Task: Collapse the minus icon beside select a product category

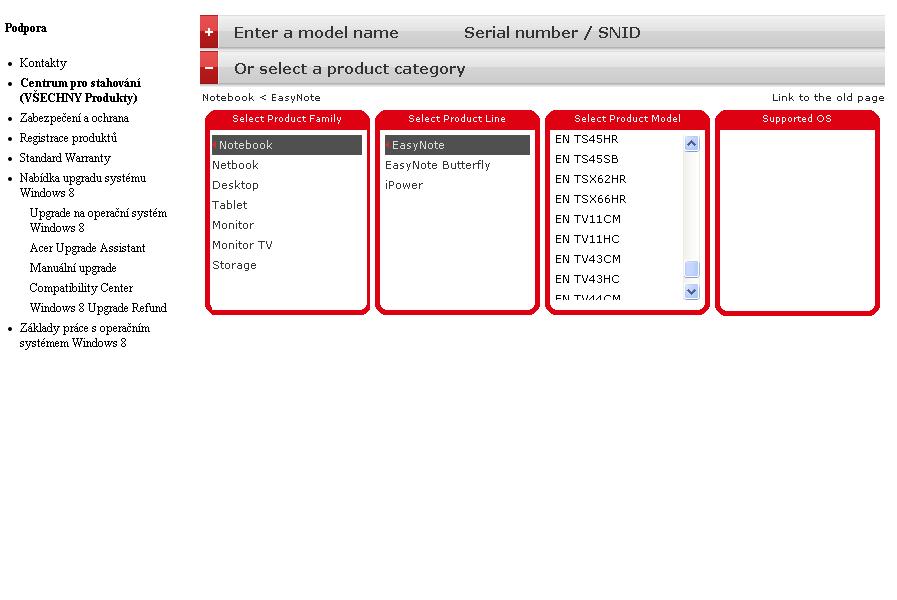Action: [209, 68]
